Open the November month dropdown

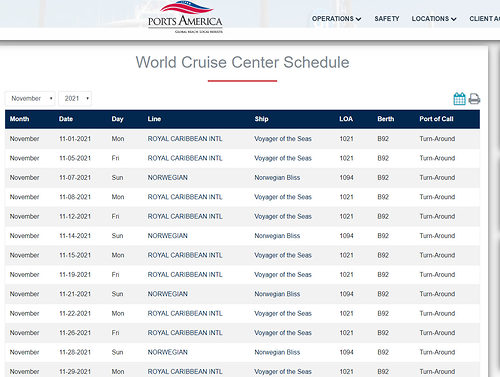(x=30, y=98)
